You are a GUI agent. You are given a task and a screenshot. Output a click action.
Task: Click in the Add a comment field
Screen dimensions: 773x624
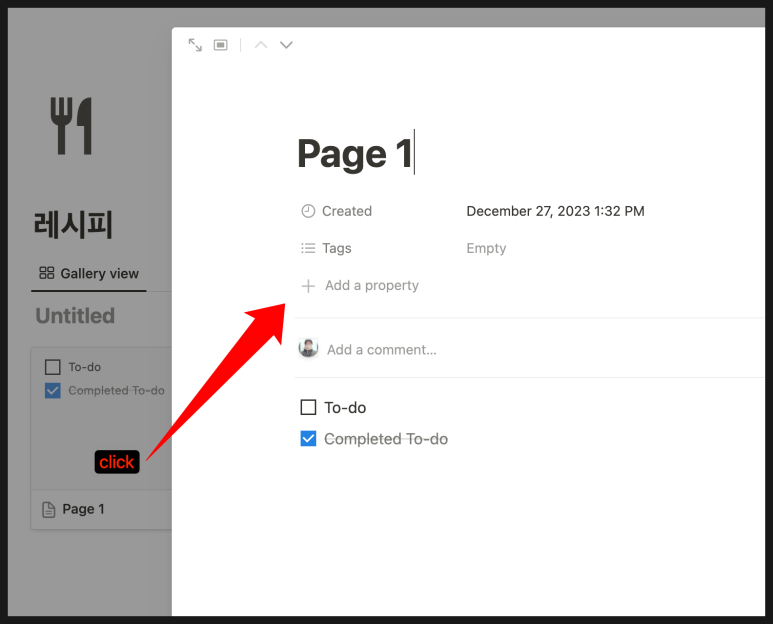click(382, 349)
